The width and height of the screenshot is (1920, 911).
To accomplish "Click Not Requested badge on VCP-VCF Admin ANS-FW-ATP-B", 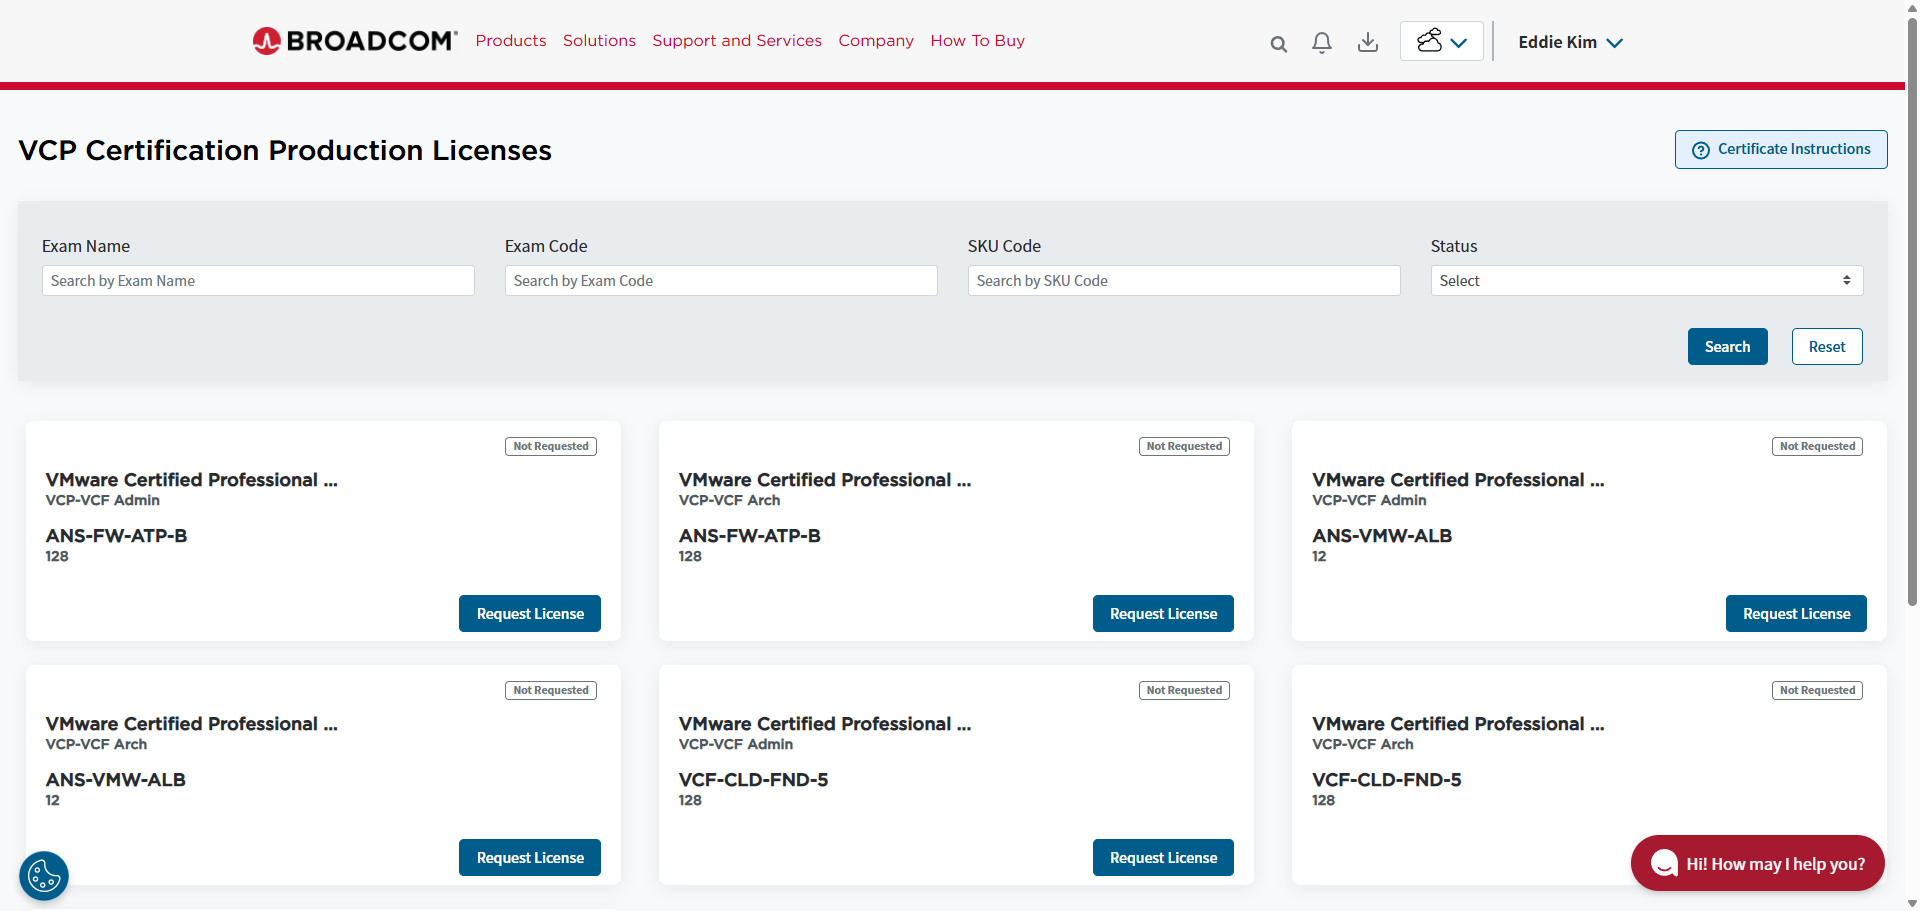I will tap(551, 446).
